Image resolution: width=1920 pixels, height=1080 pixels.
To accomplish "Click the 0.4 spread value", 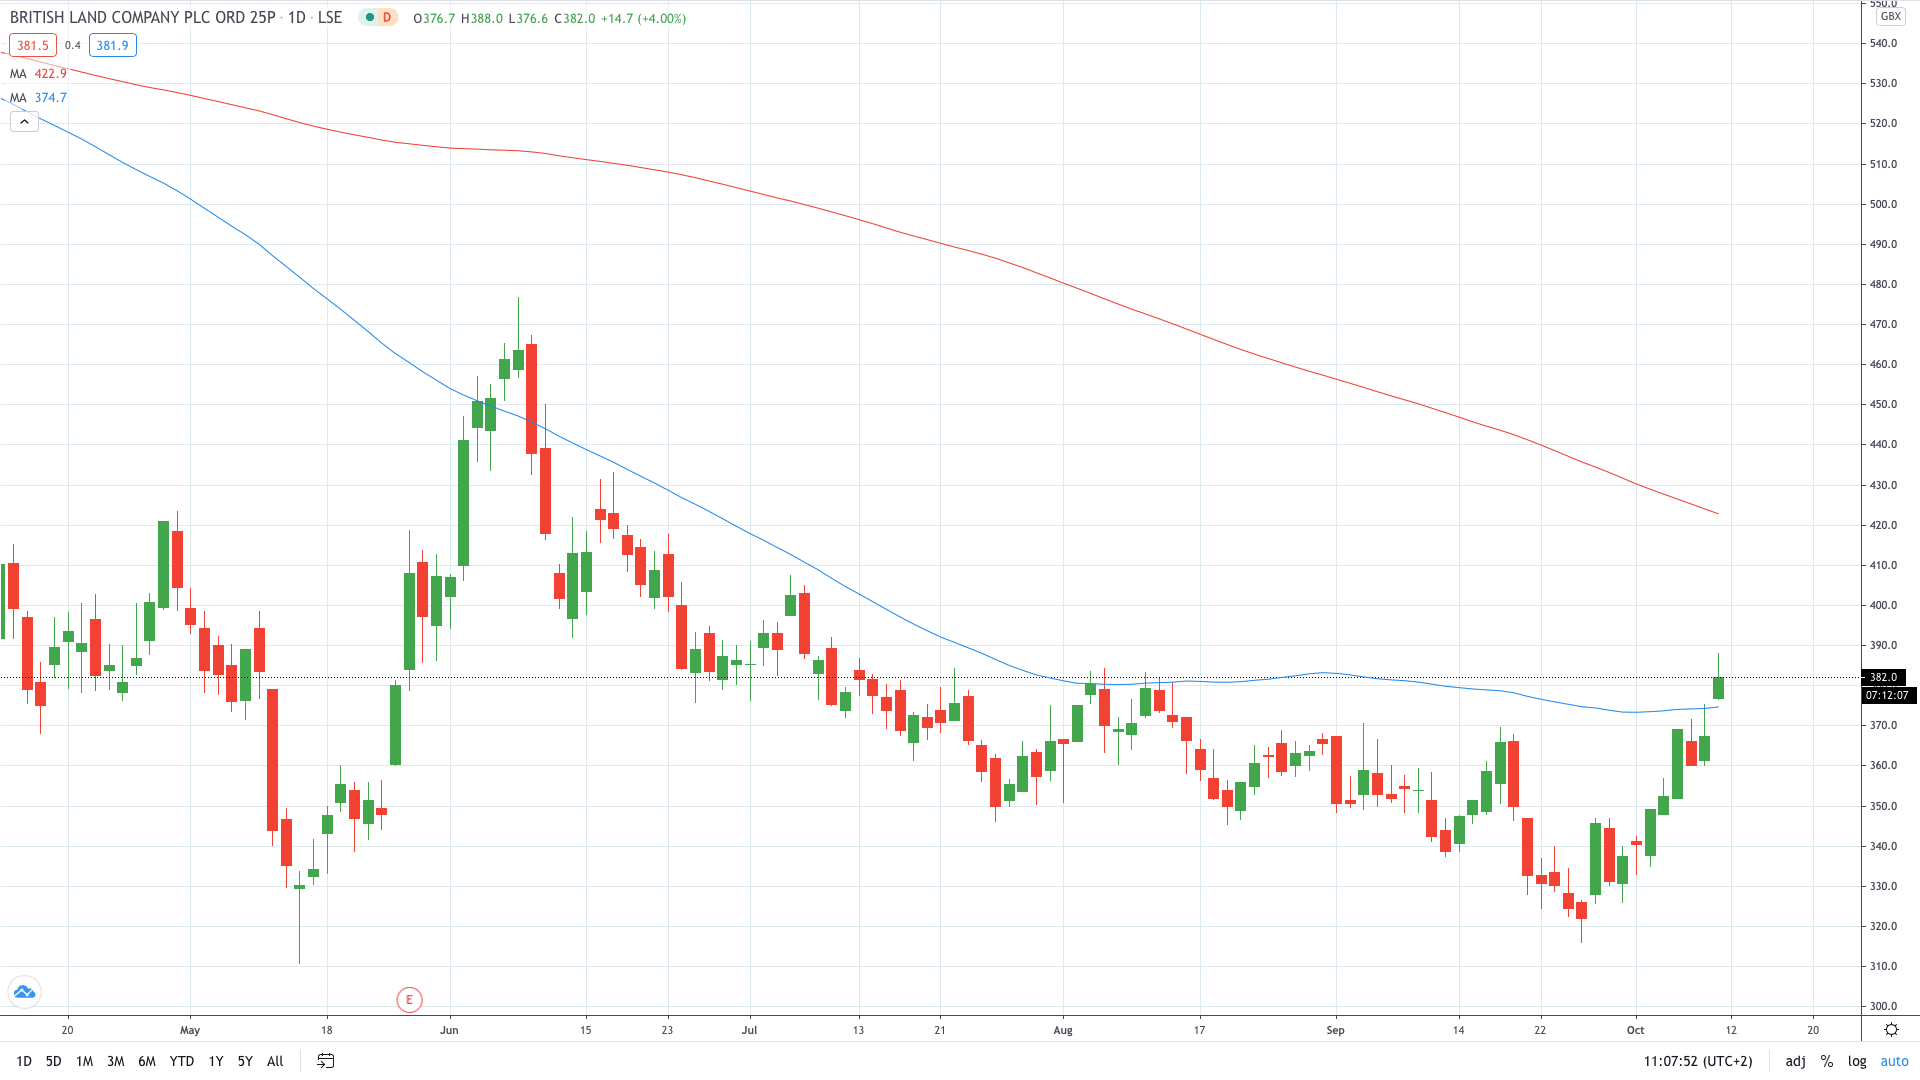I will coord(73,45).
